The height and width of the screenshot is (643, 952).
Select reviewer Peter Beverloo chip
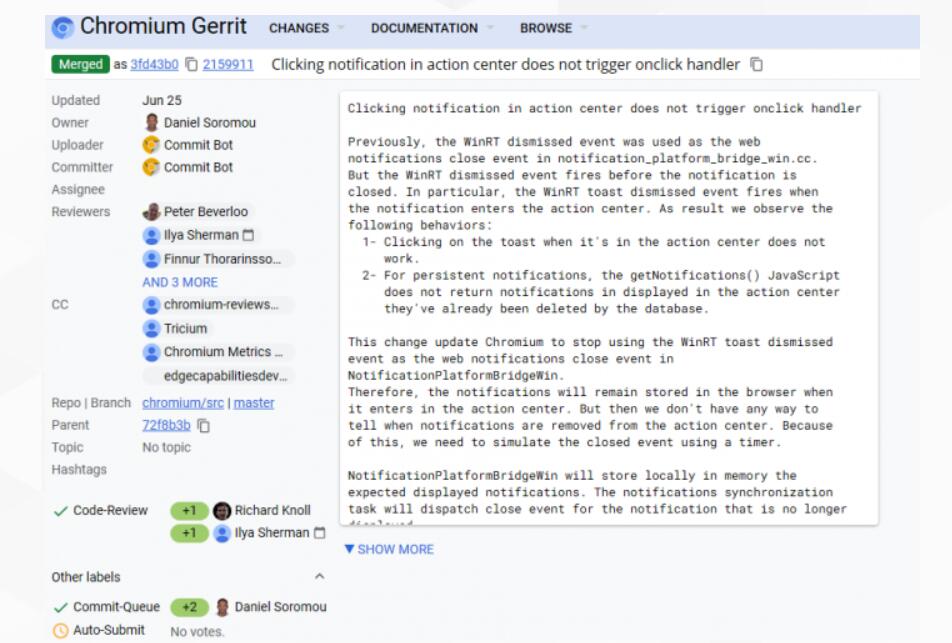click(x=197, y=212)
